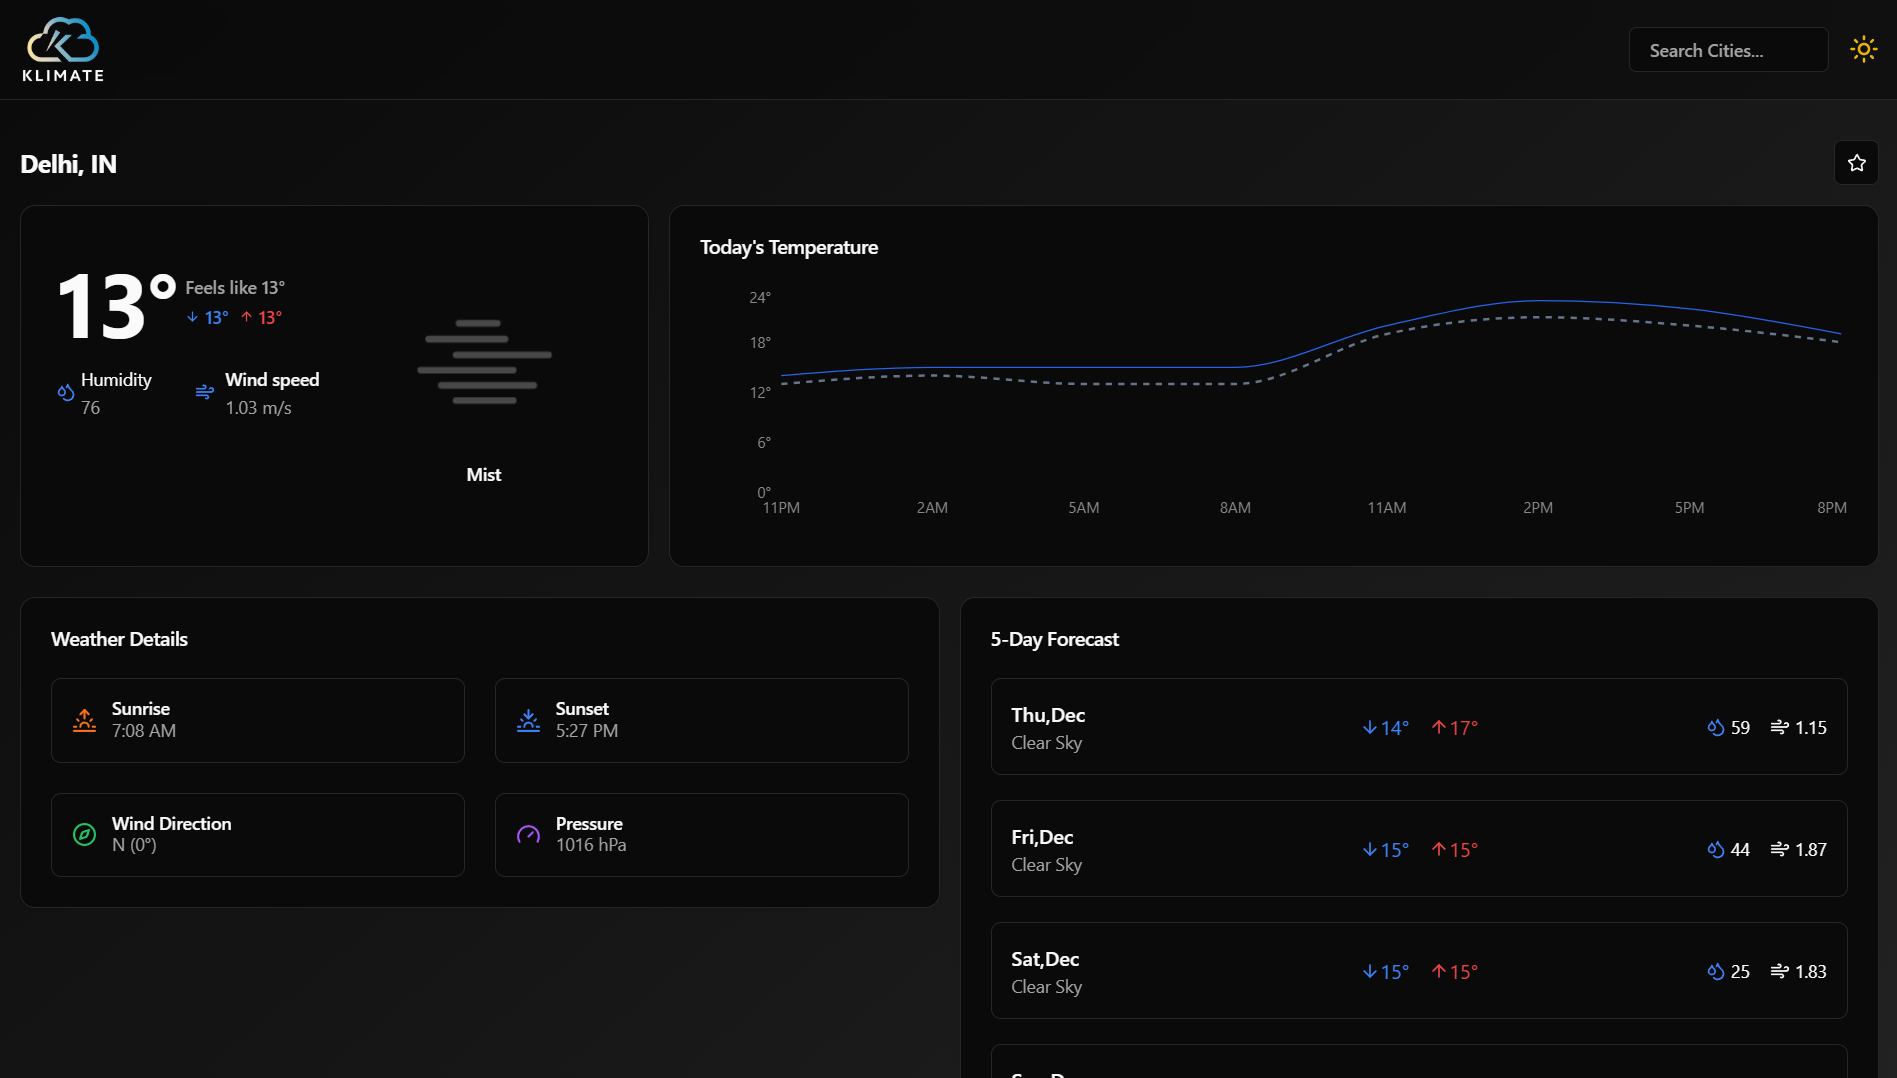Click the humidity droplet icon
Viewport: 1897px width, 1078px height.
pyautogui.click(x=66, y=393)
